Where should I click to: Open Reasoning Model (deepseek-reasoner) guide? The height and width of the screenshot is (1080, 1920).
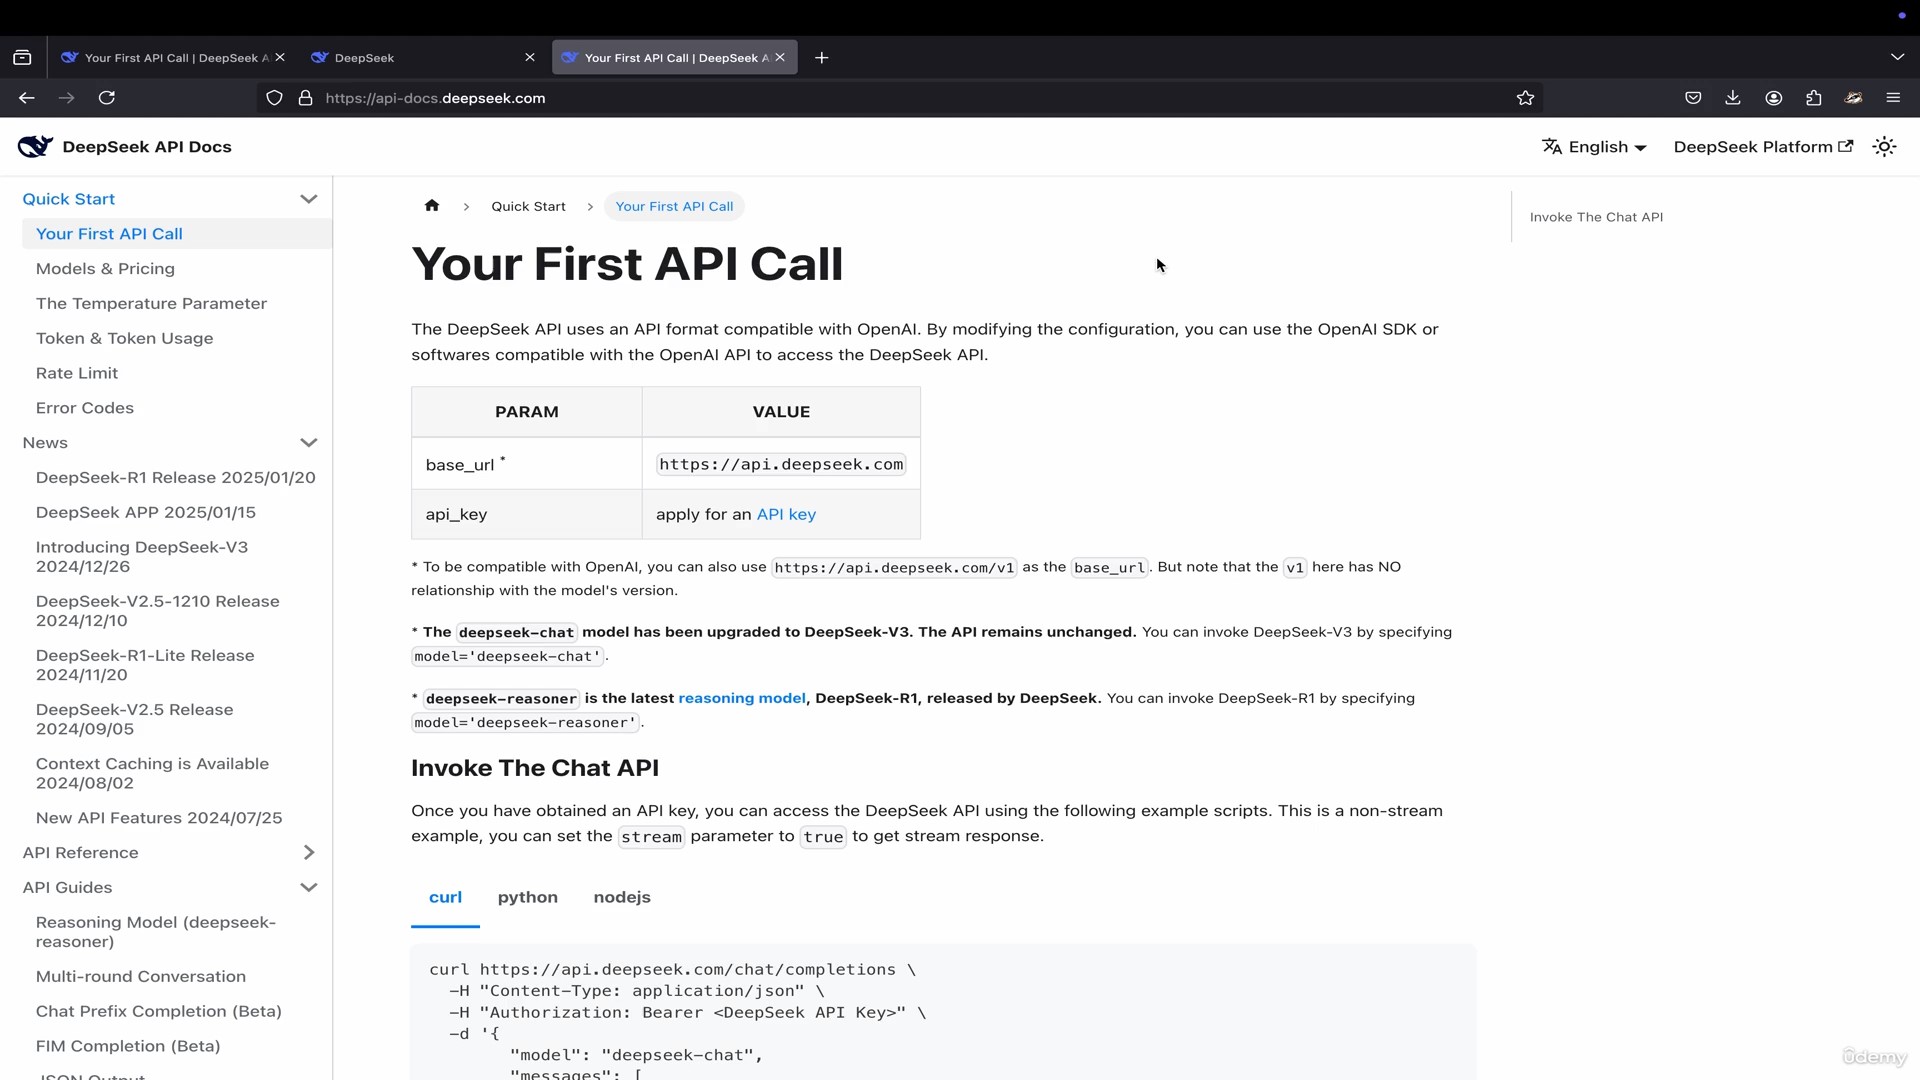(156, 932)
